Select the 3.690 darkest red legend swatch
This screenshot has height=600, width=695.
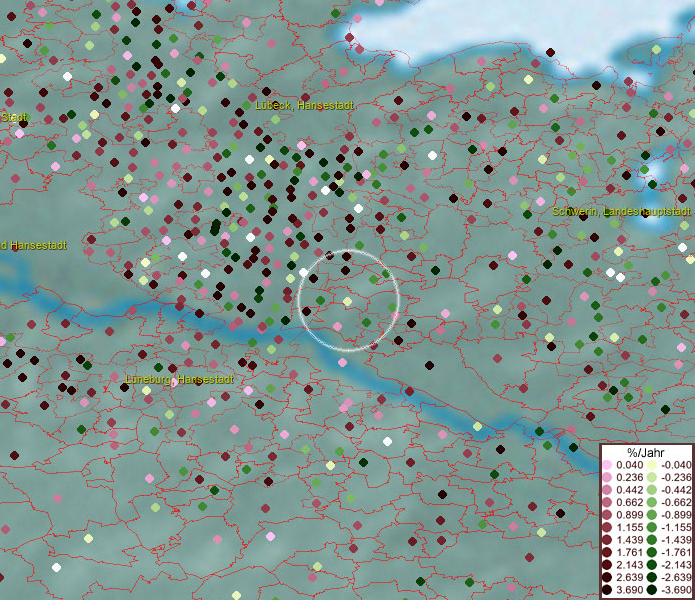coord(607,590)
